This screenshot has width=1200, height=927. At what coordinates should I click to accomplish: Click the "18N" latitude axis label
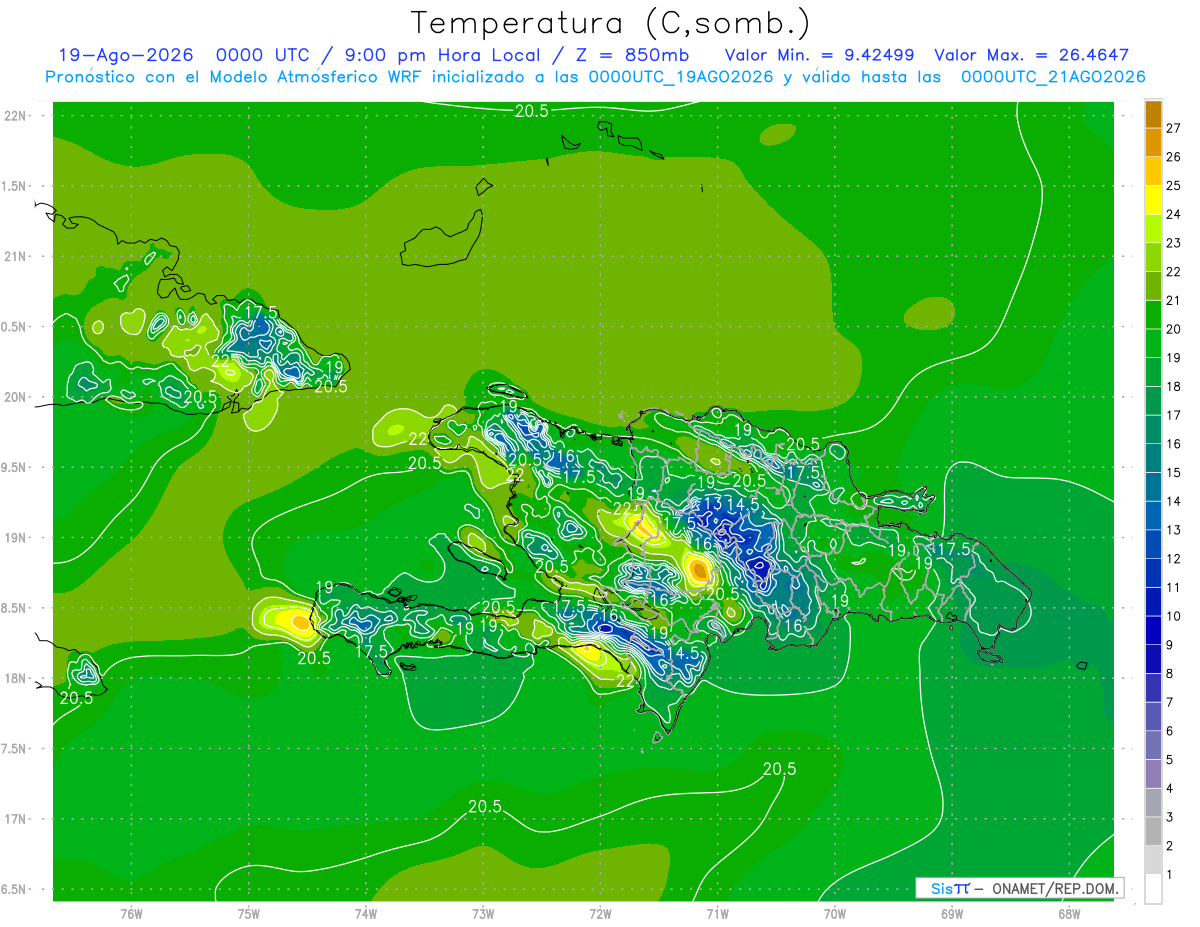pyautogui.click(x=15, y=679)
